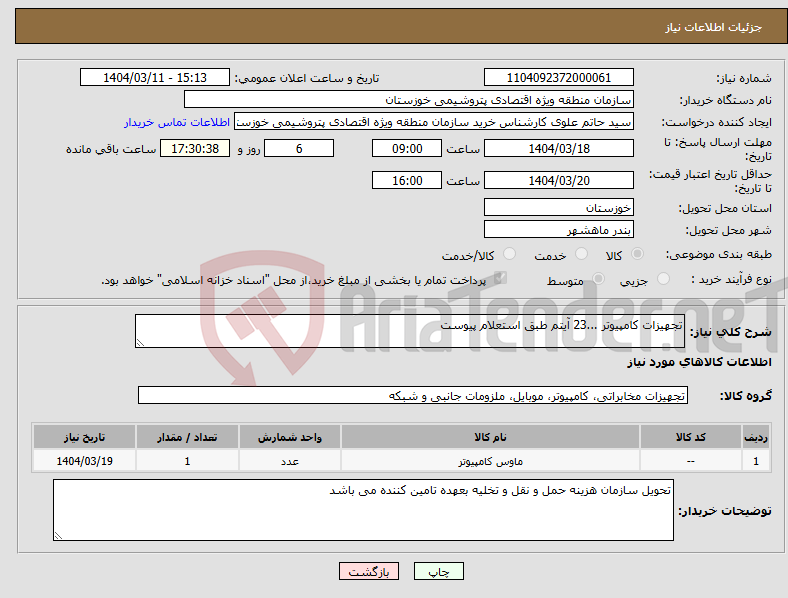The image size is (788, 598).
Task: Click the buyer notes textarea
Action: [x=363, y=510]
